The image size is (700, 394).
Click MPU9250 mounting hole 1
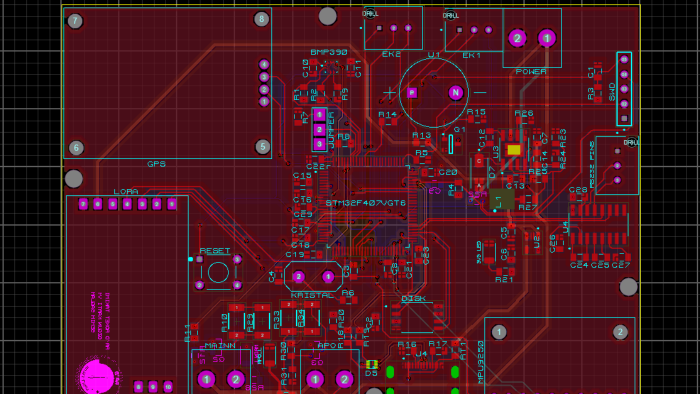(499, 332)
